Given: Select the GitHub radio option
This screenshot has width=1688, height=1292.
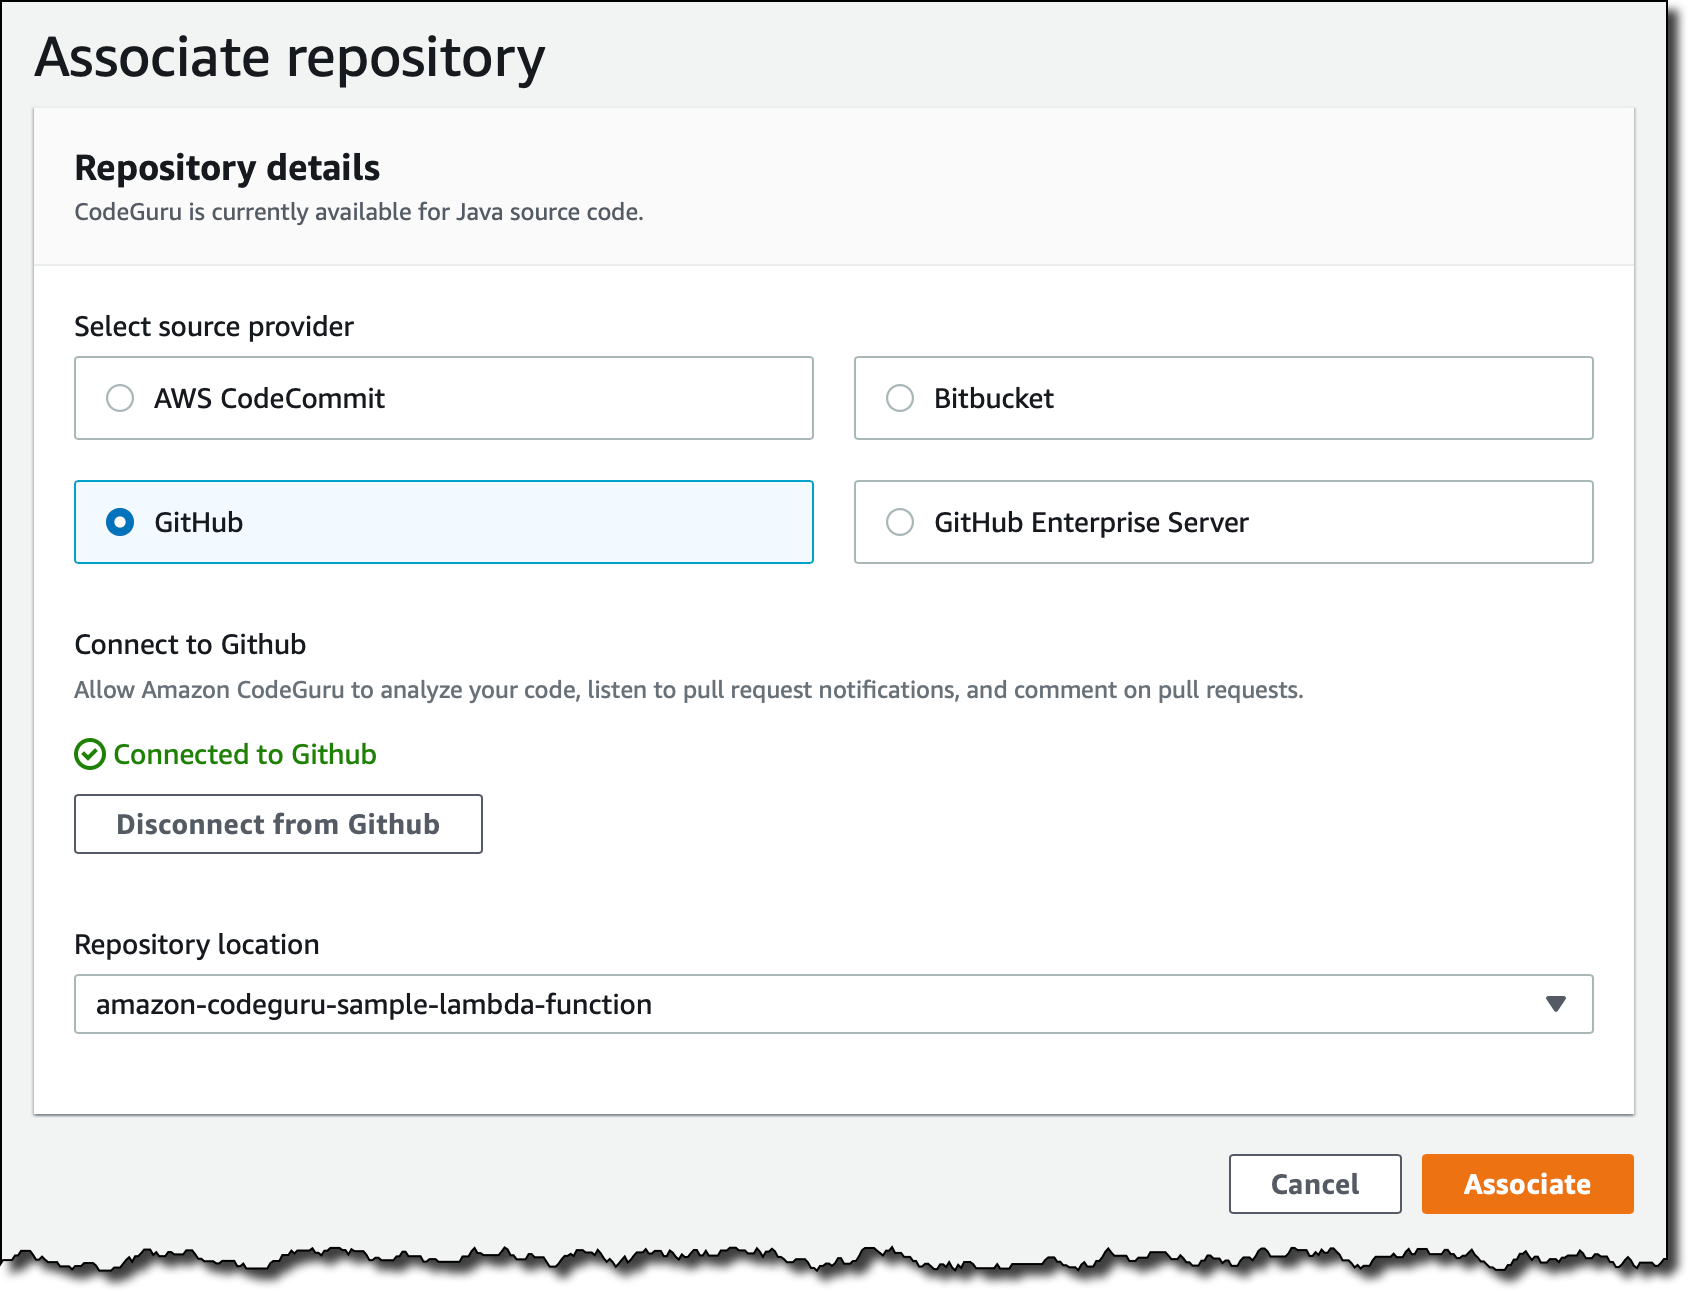Looking at the screenshot, I should click(120, 522).
